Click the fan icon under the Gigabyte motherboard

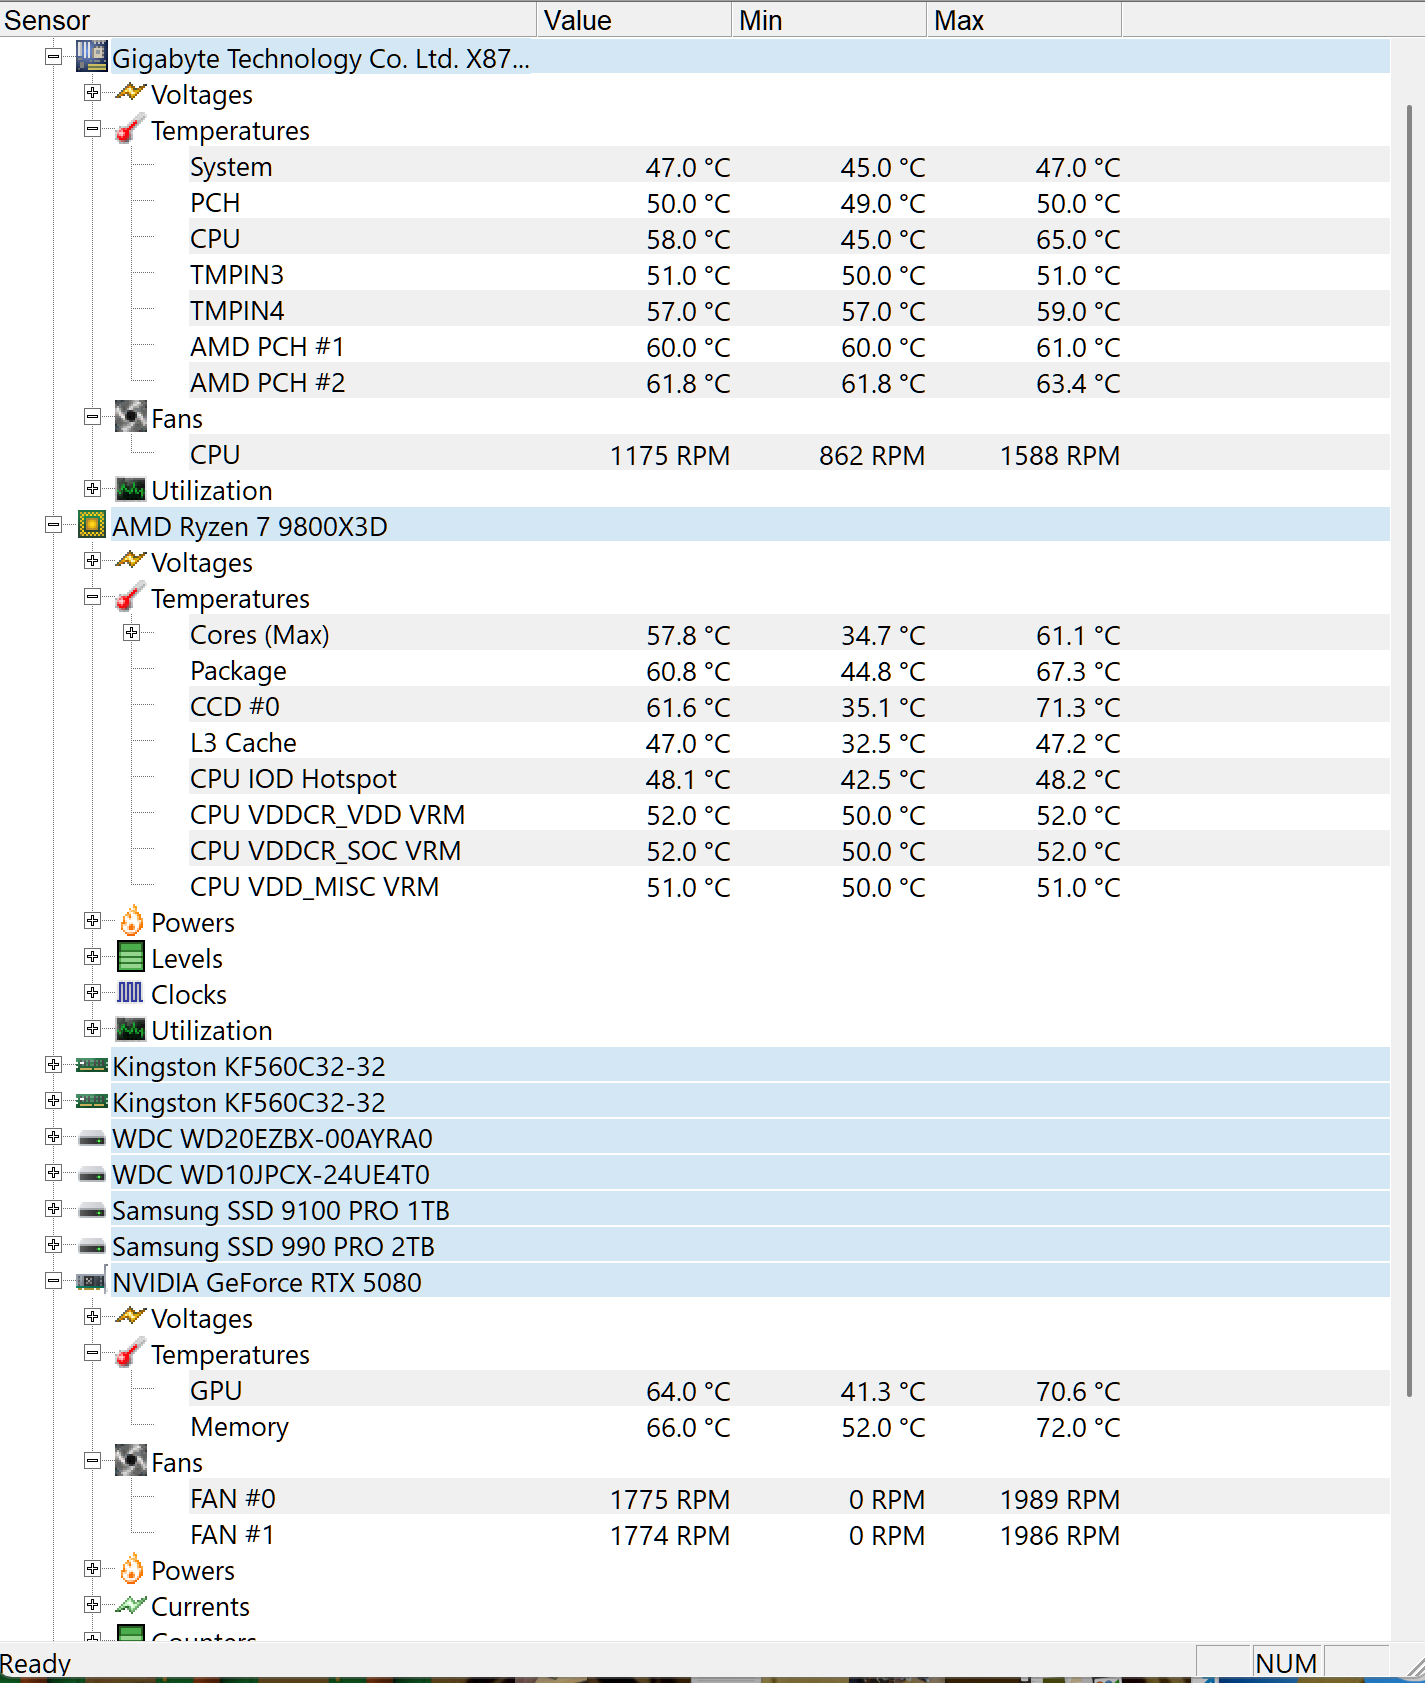click(131, 417)
